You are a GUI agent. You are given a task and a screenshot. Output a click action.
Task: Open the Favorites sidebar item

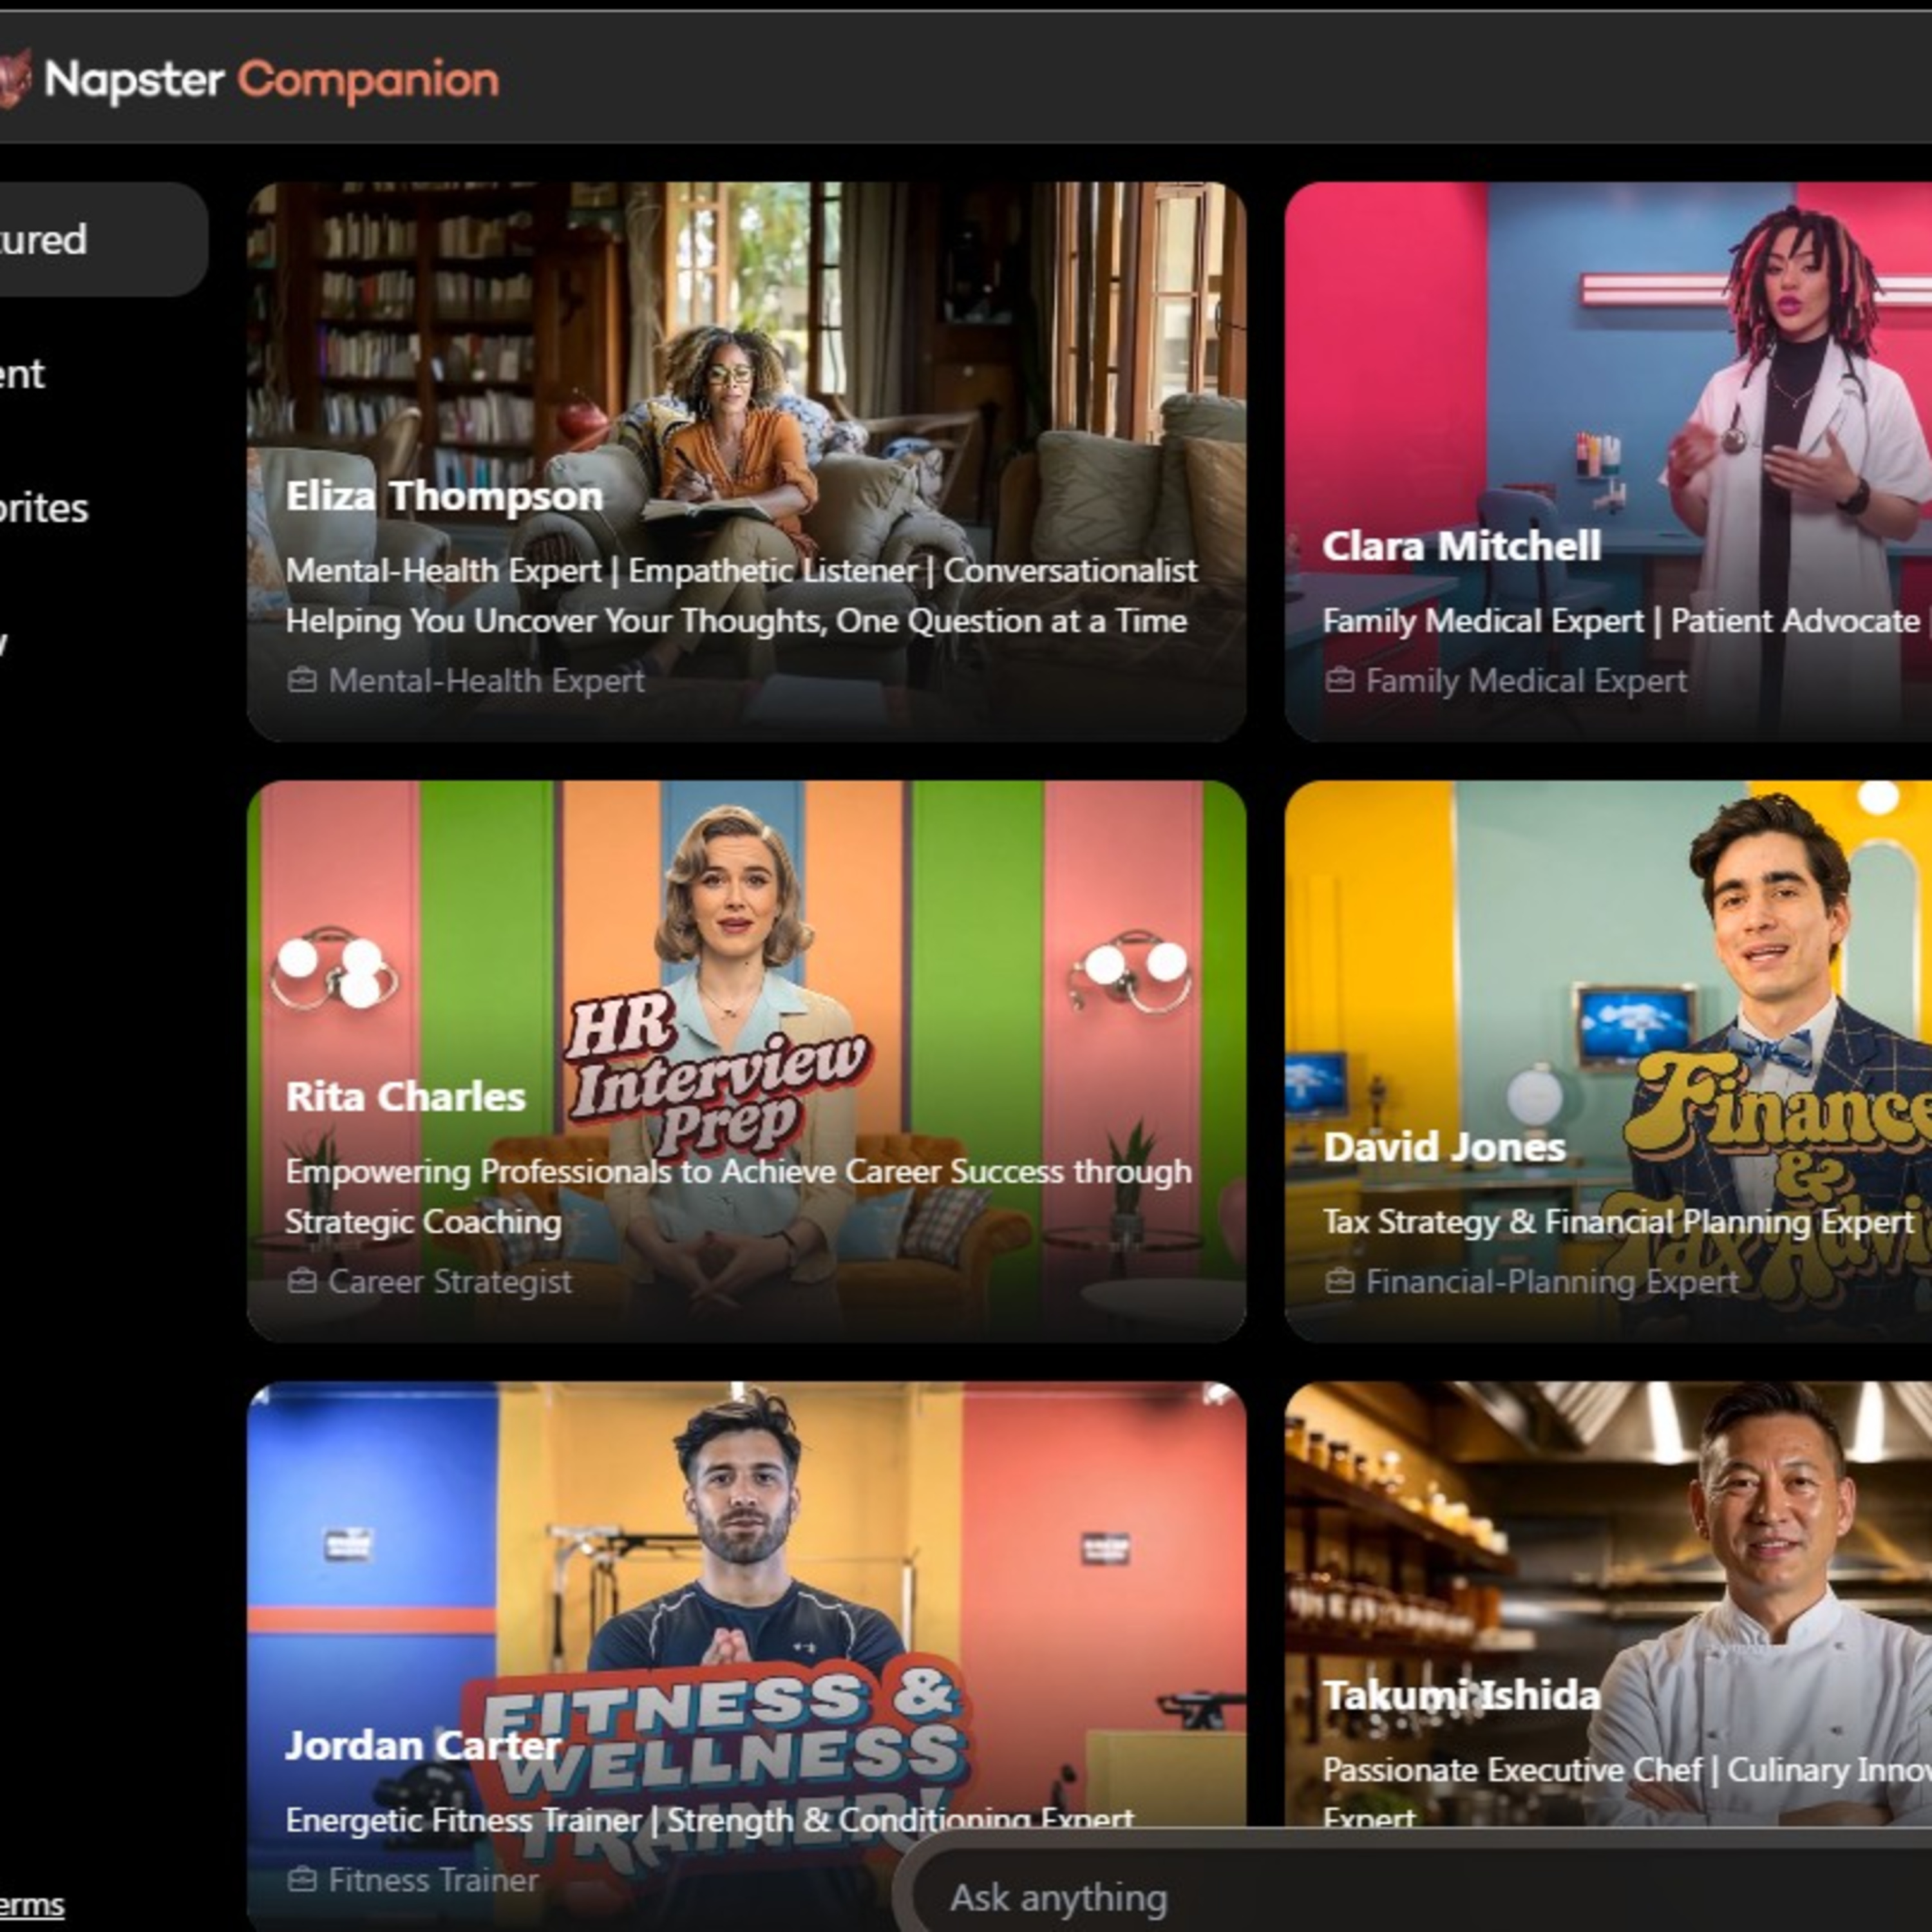pyautogui.click(x=44, y=508)
